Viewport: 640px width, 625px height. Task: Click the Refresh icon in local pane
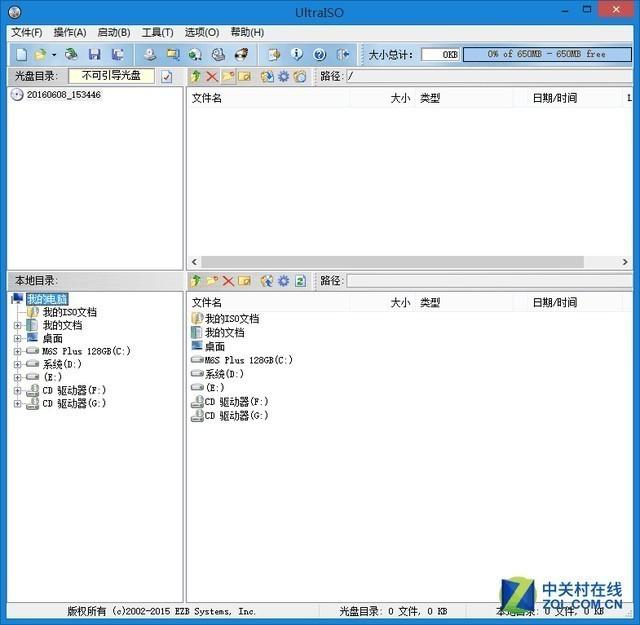pos(300,281)
